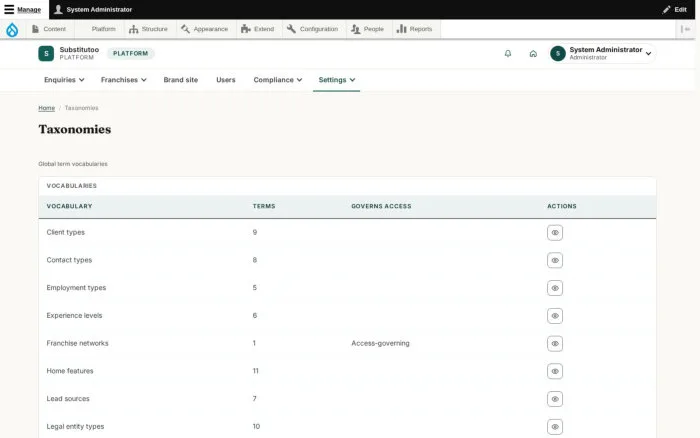700x438 pixels.
Task: Click the PLATFORM badge
Action: pos(130,54)
